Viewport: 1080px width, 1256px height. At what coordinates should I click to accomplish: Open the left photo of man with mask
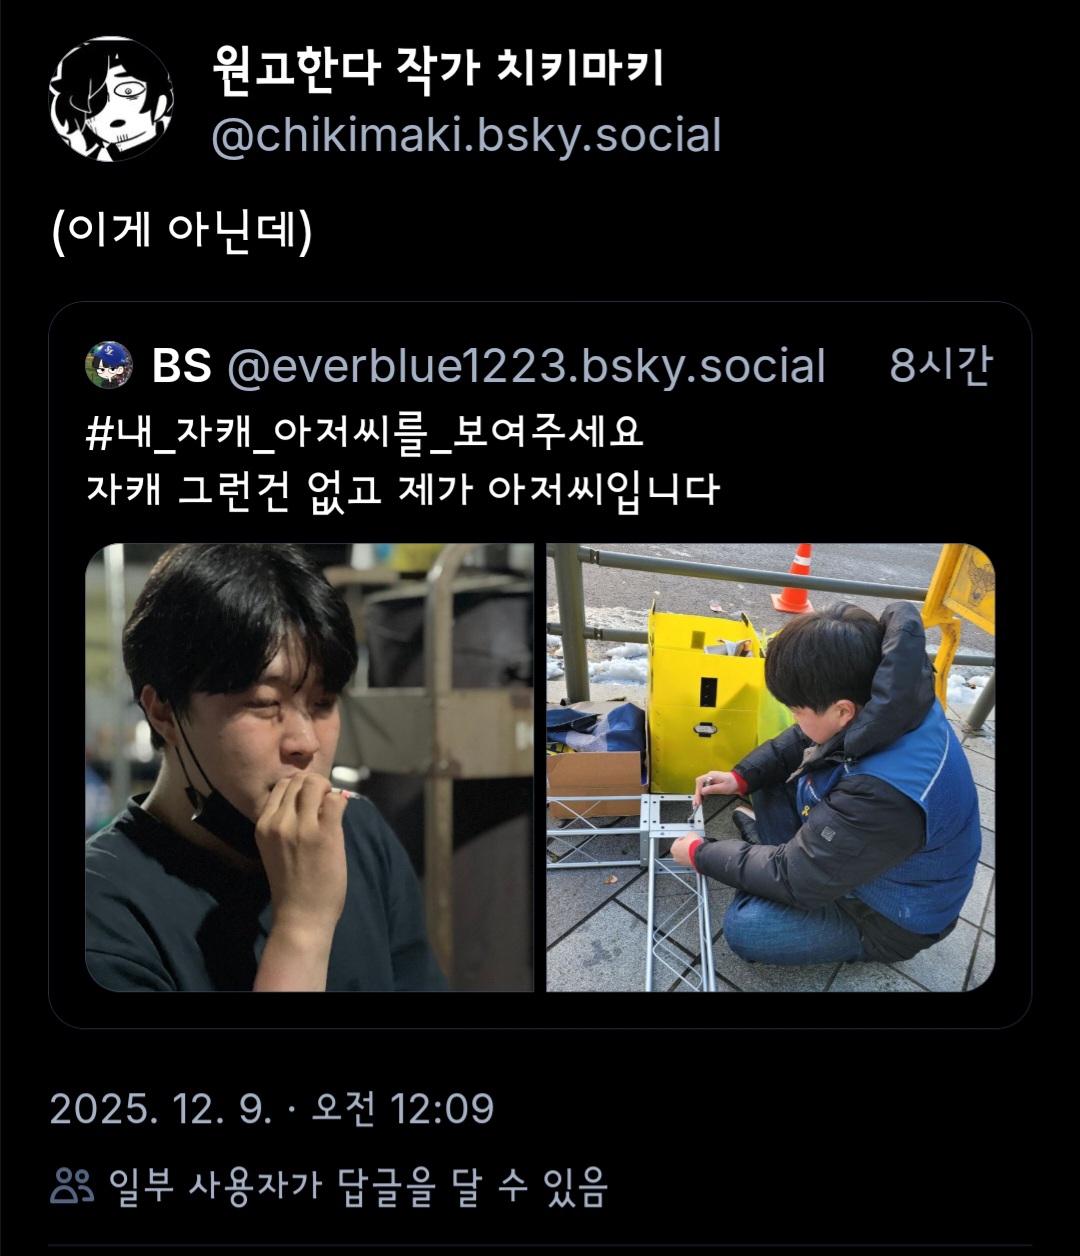coord(309,767)
